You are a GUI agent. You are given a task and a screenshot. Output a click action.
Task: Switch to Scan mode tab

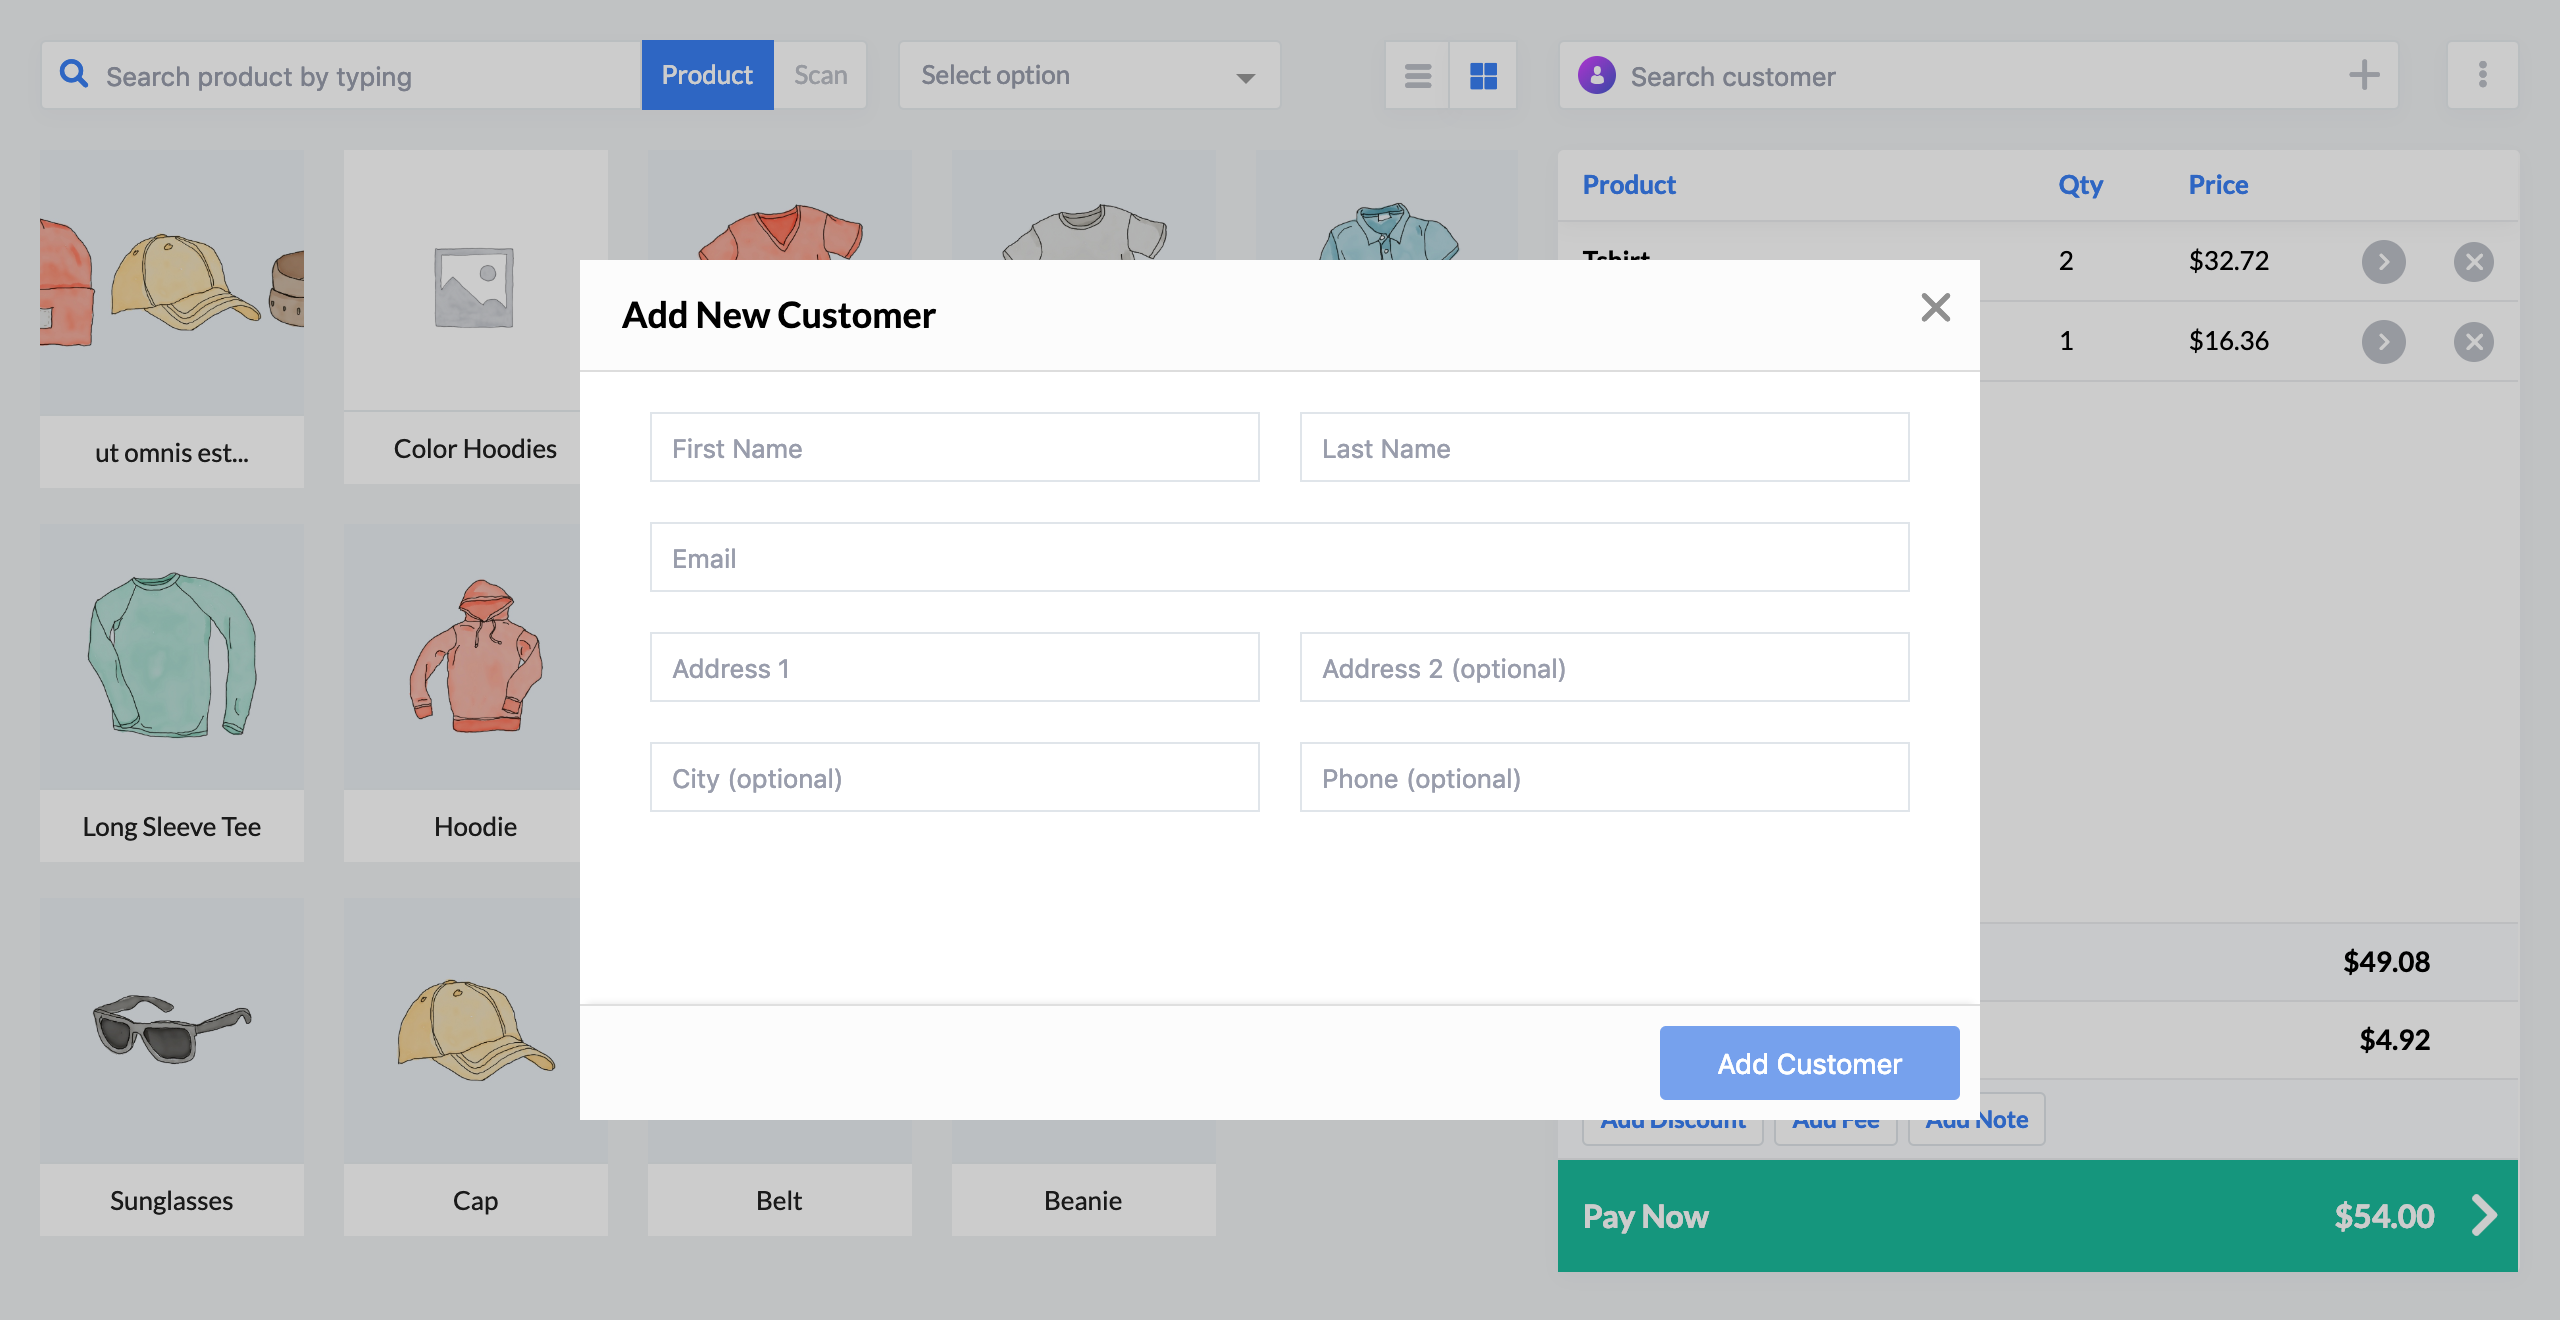[x=820, y=75]
